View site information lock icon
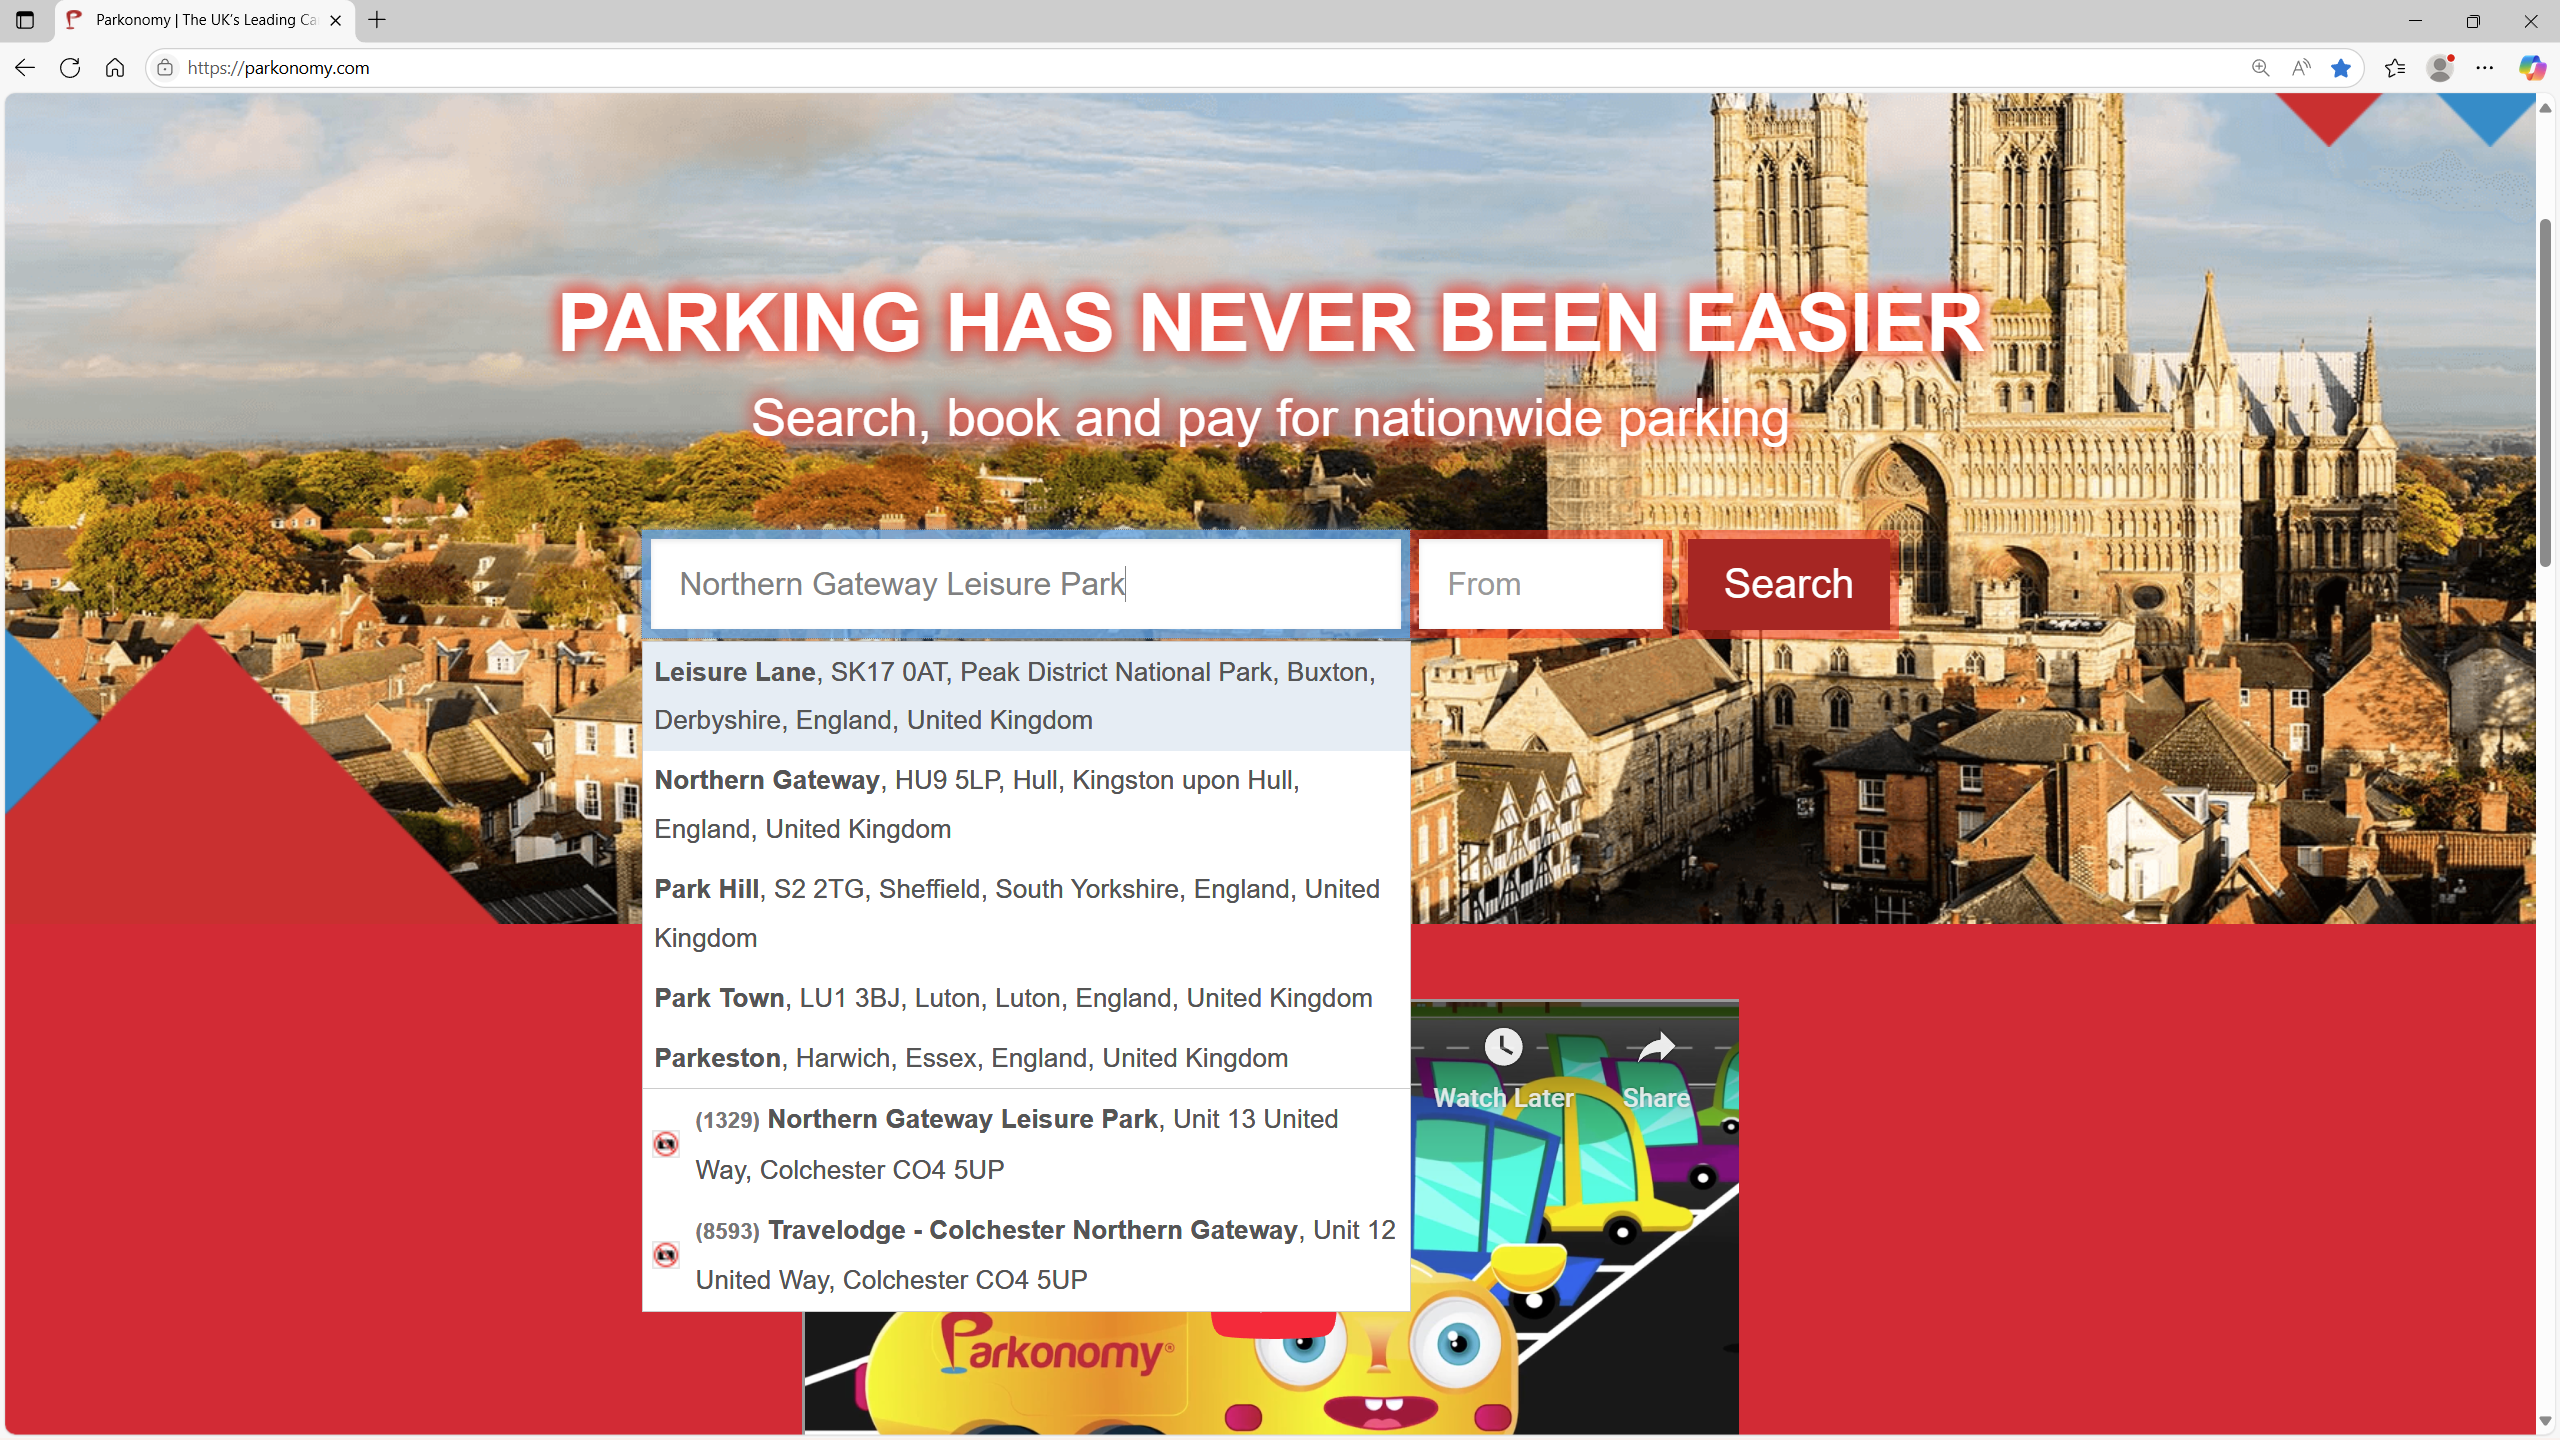This screenshot has width=2560, height=1440. click(x=165, y=68)
